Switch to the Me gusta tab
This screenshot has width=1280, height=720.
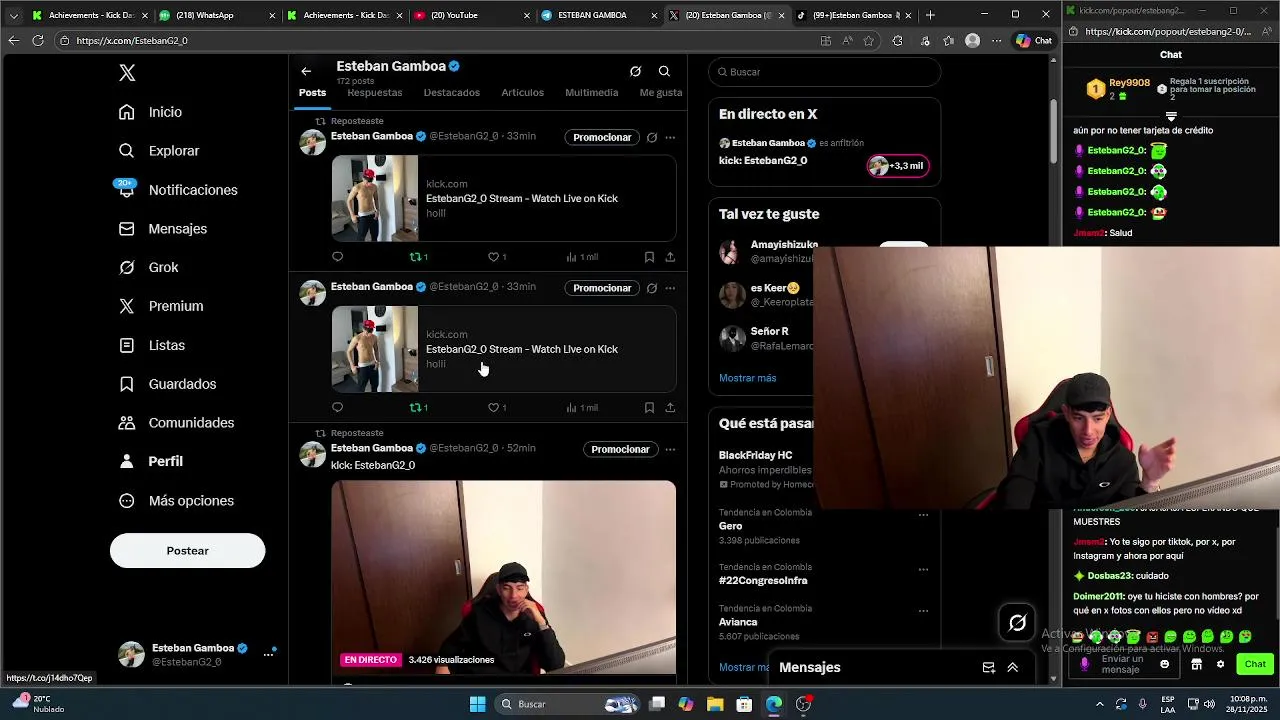coord(661,92)
